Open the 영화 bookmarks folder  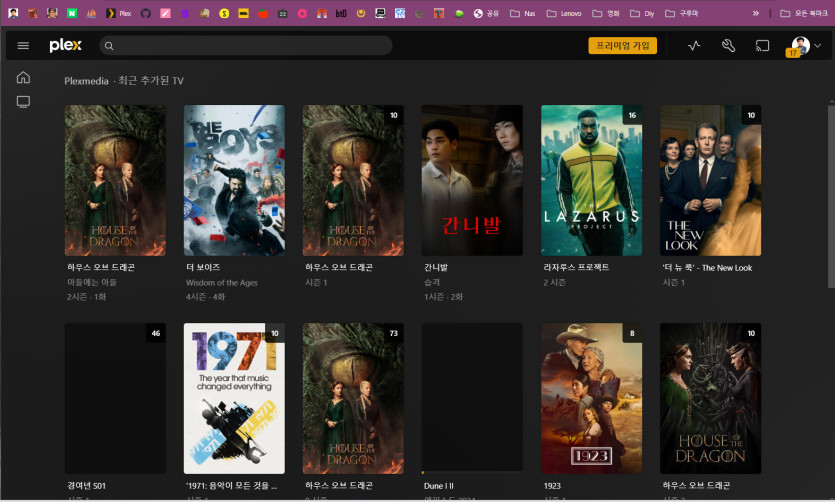point(606,13)
